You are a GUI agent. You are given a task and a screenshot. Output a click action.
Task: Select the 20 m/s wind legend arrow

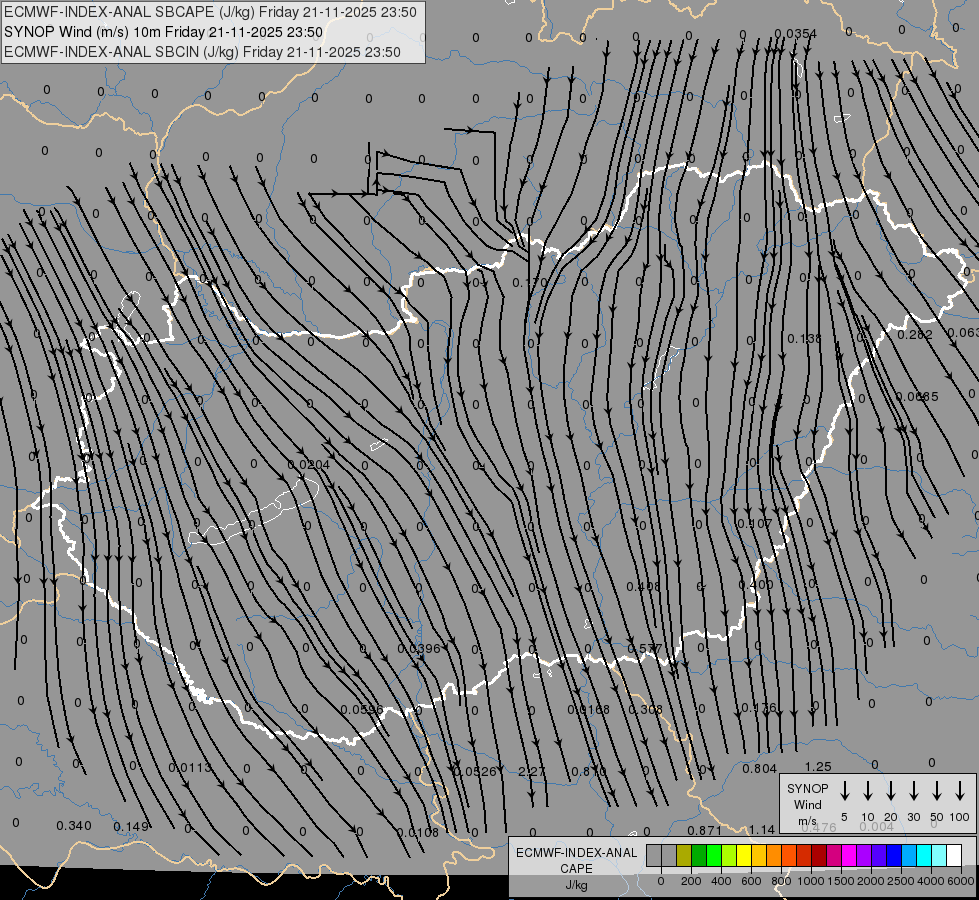(x=891, y=791)
